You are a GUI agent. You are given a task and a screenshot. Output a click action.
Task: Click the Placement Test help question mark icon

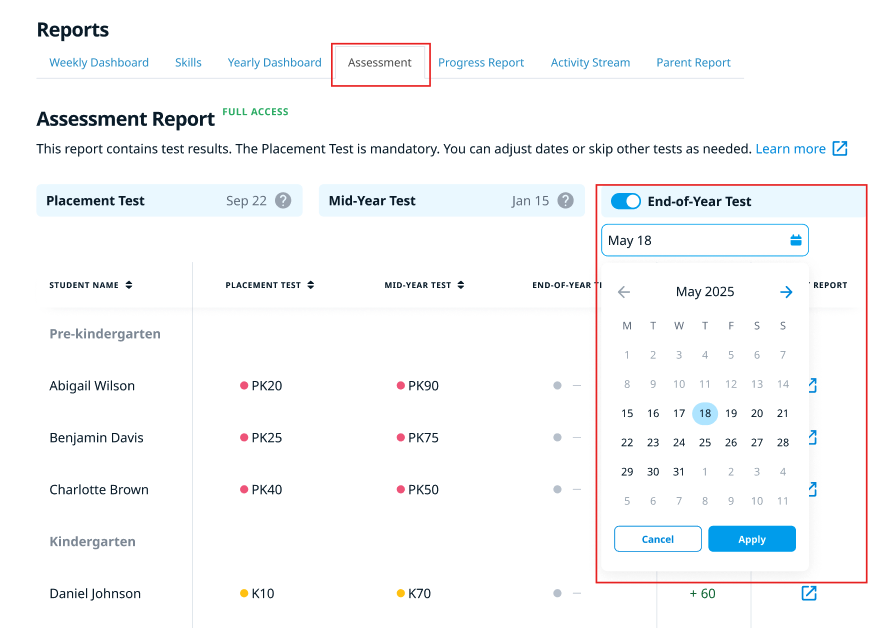click(283, 201)
